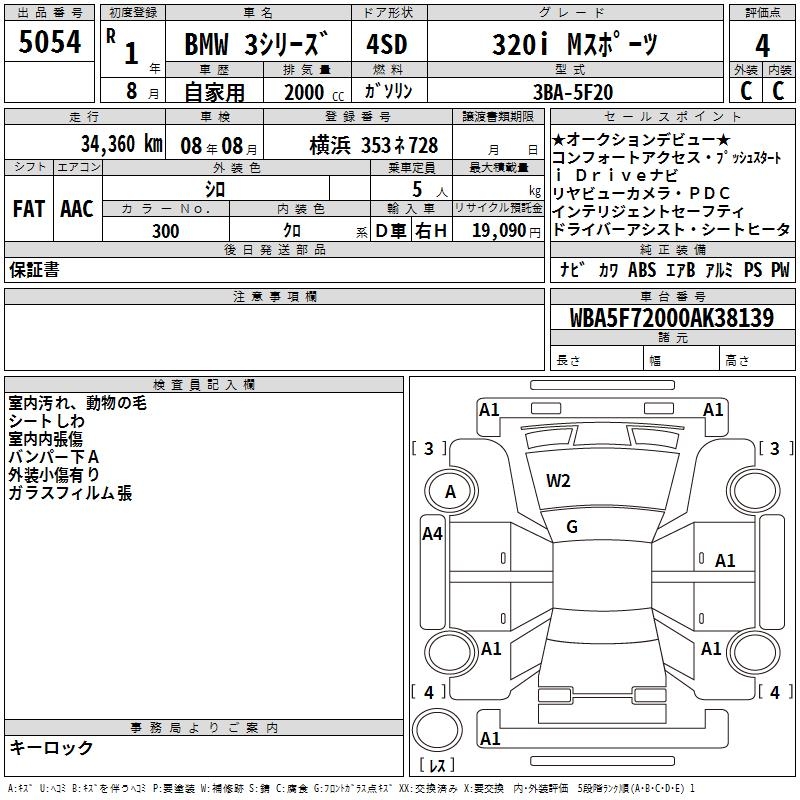Click shift type FAT

point(29,209)
